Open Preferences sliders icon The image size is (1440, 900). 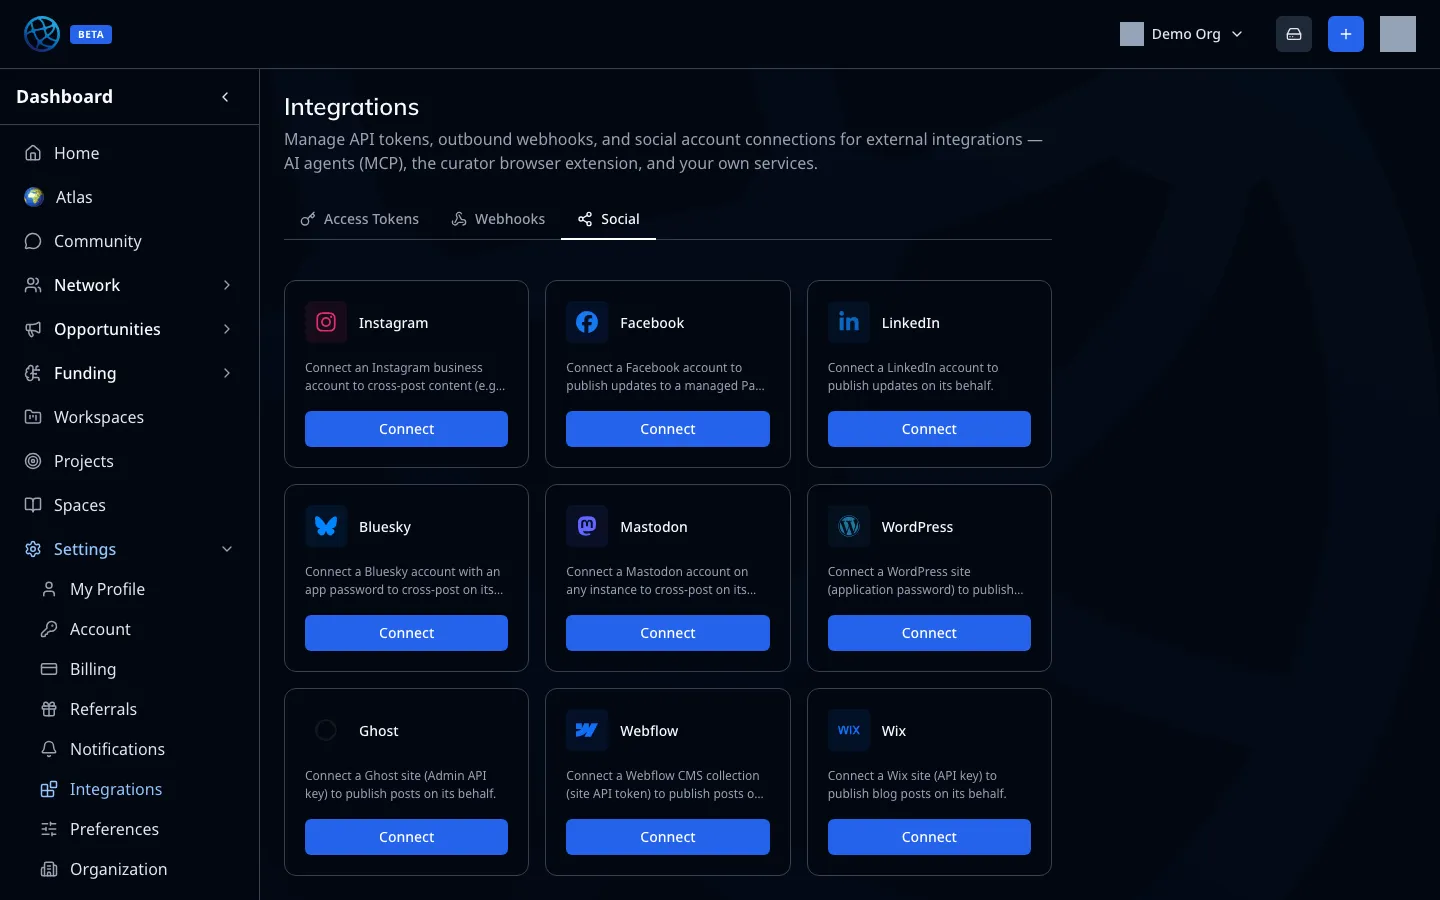click(49, 829)
